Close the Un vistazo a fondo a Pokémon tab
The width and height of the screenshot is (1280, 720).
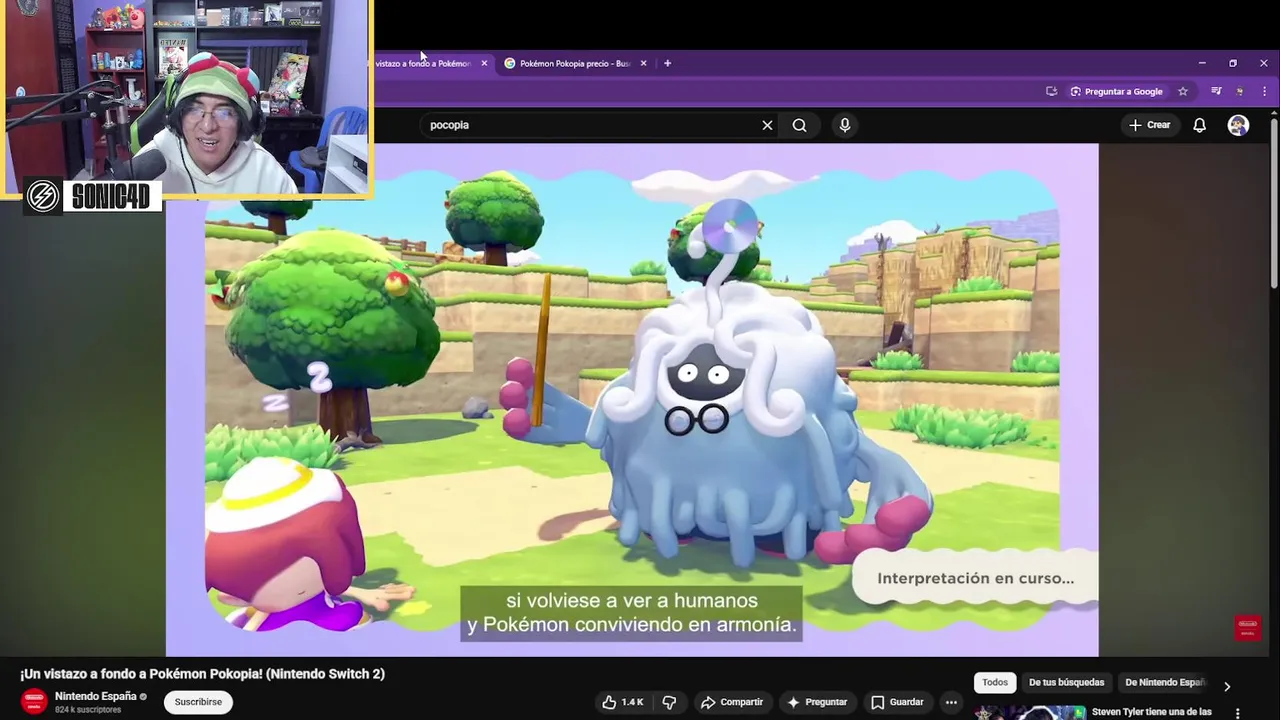click(484, 63)
